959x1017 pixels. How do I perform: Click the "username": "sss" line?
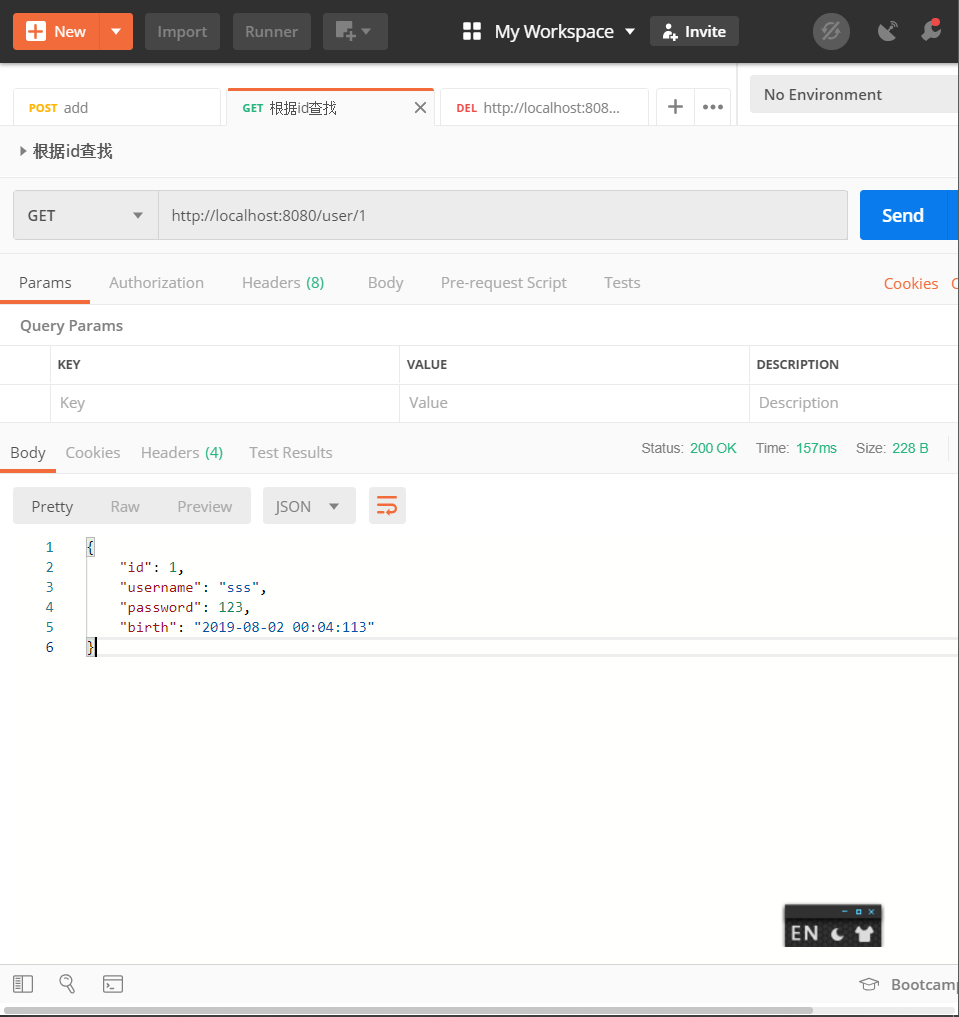(x=193, y=588)
